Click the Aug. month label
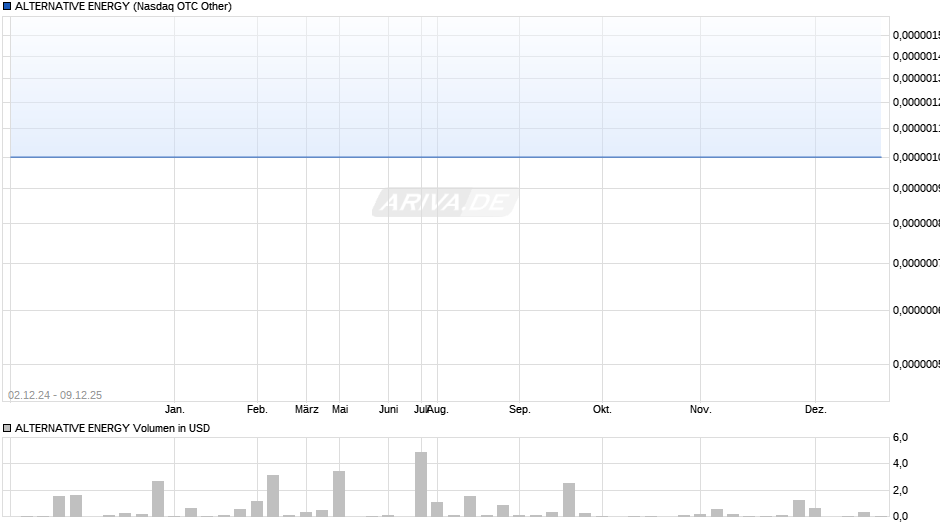The height and width of the screenshot is (526, 940). point(438,410)
